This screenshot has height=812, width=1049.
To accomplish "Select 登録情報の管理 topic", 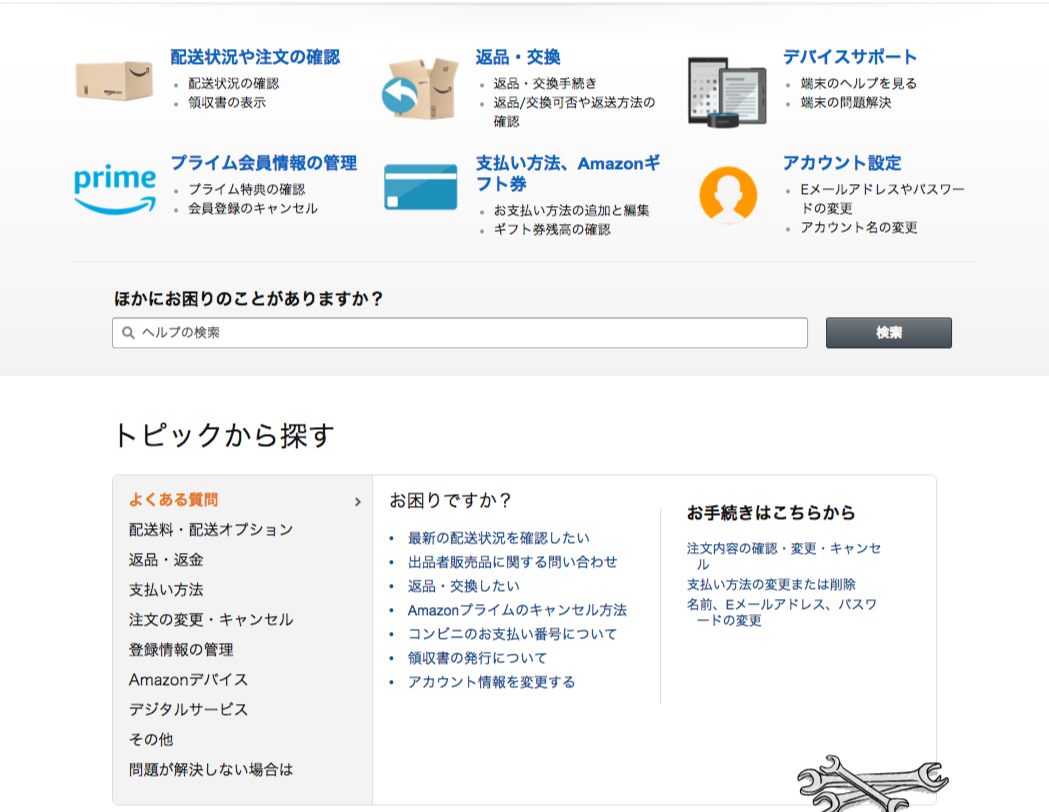I will (x=181, y=649).
